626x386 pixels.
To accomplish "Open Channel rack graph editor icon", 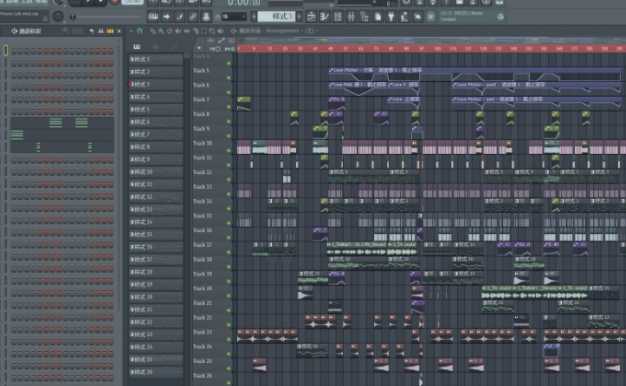I will (101, 31).
